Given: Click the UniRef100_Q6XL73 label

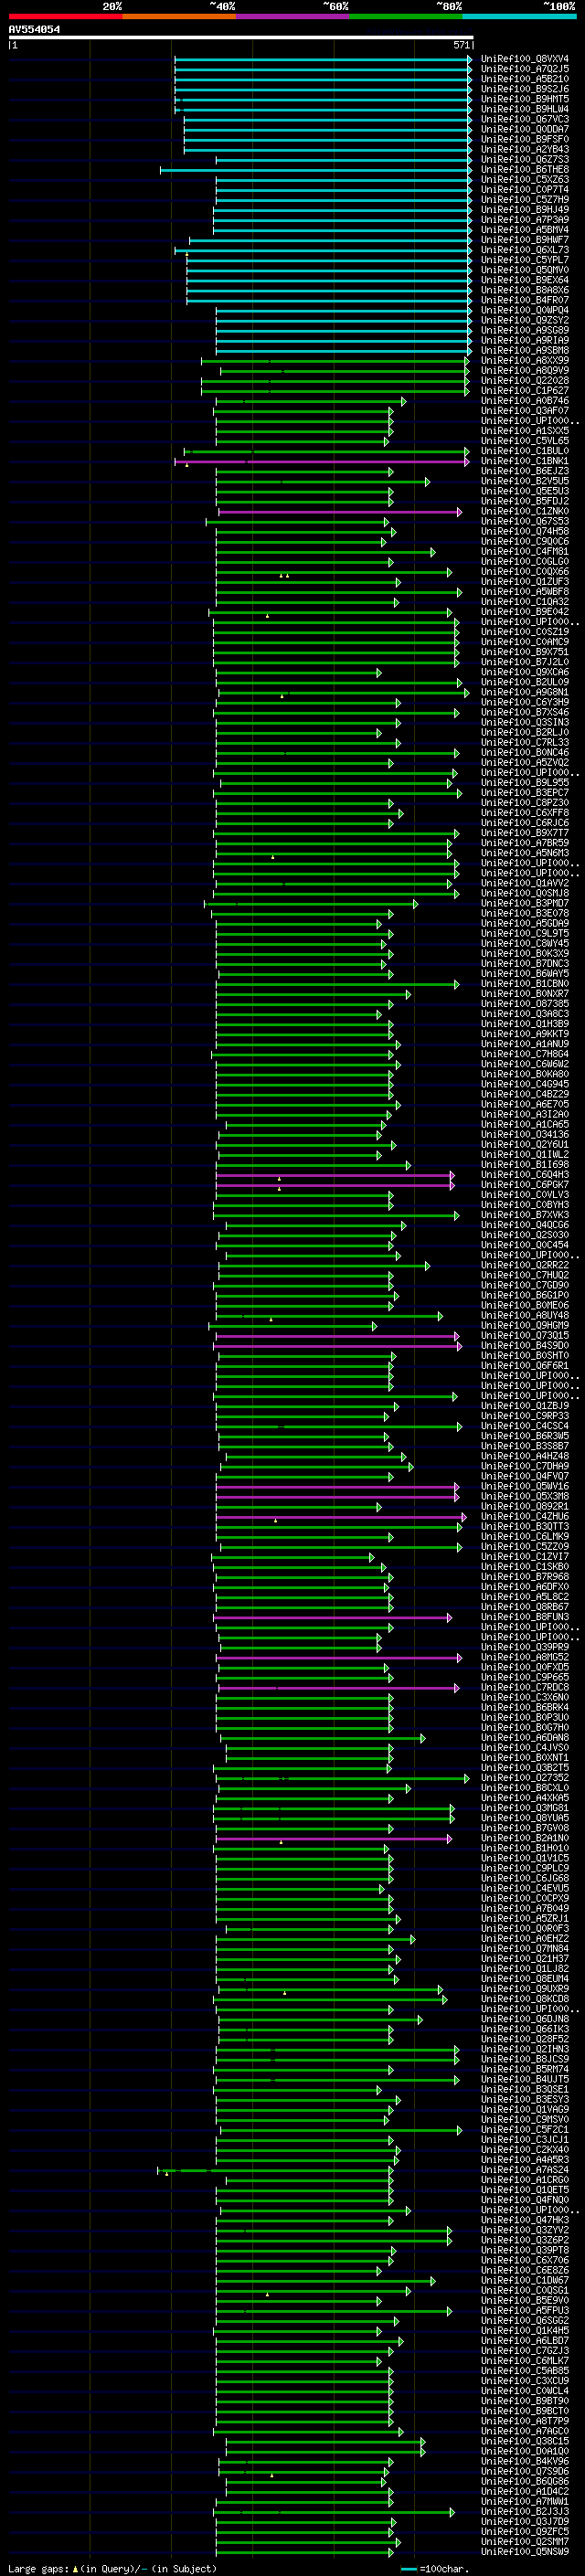Looking at the screenshot, I should pyautogui.click(x=525, y=250).
